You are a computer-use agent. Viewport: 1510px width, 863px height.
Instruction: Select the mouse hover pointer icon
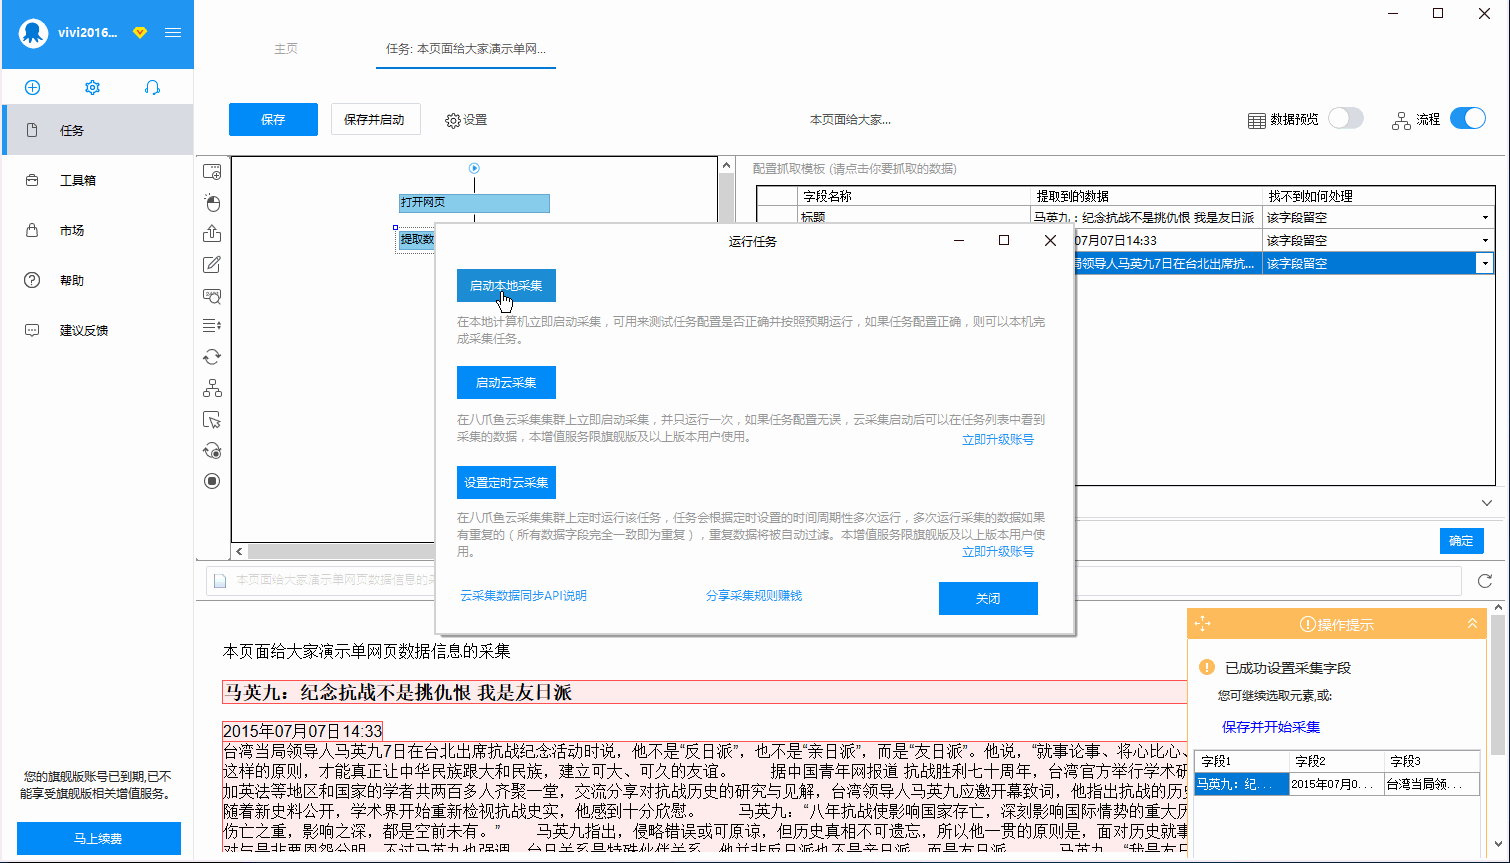pyautogui.click(x=212, y=419)
